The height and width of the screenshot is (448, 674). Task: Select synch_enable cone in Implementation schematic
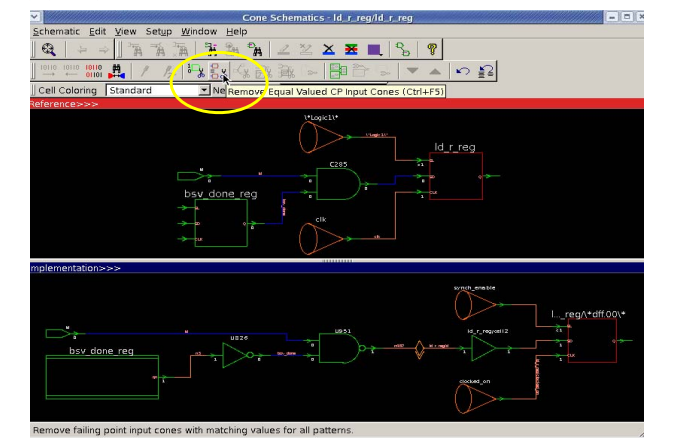[x=476, y=305]
